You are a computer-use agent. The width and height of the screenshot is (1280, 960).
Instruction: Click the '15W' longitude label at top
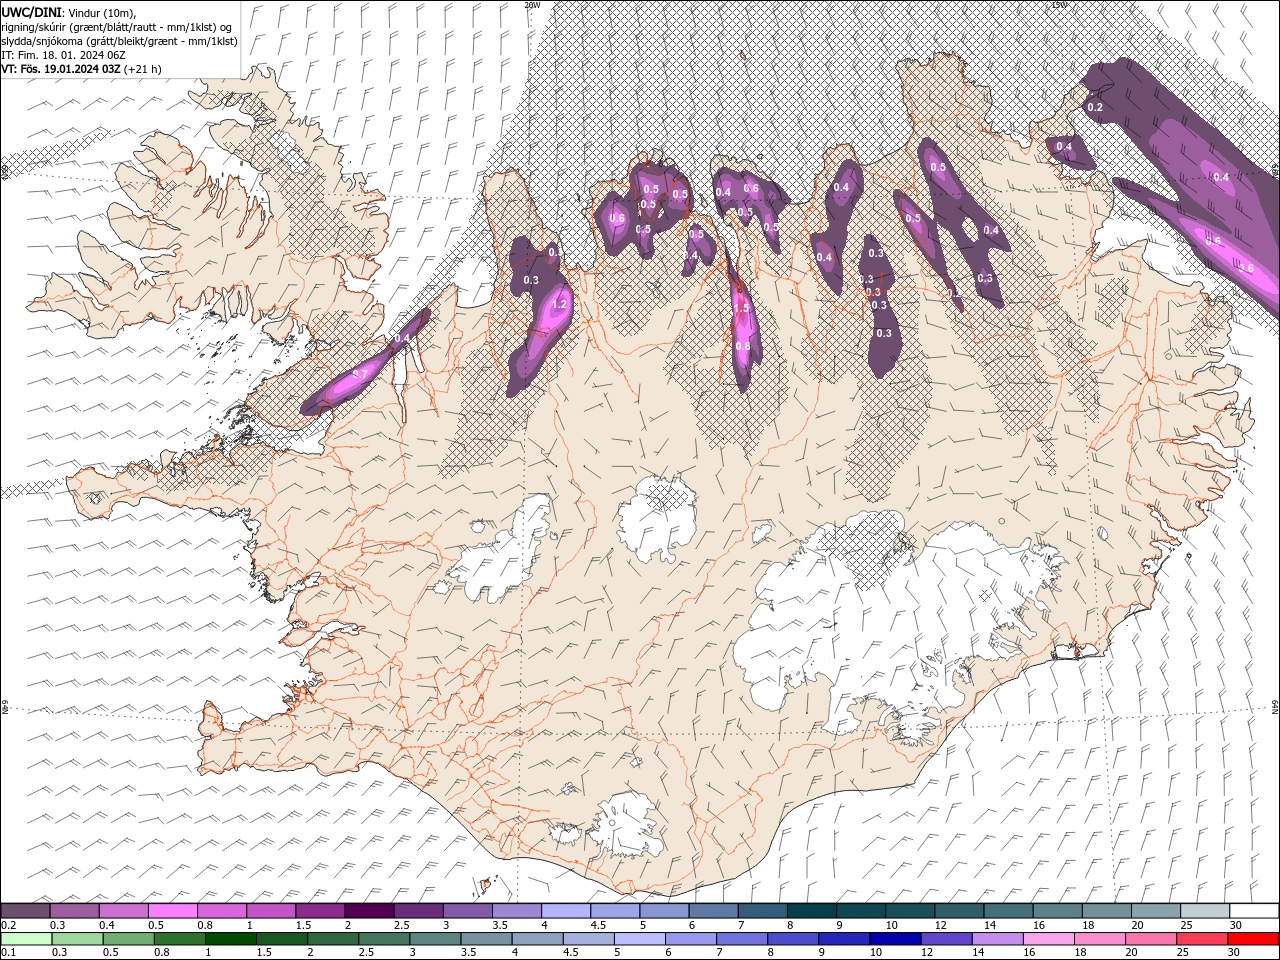pyautogui.click(x=1059, y=4)
